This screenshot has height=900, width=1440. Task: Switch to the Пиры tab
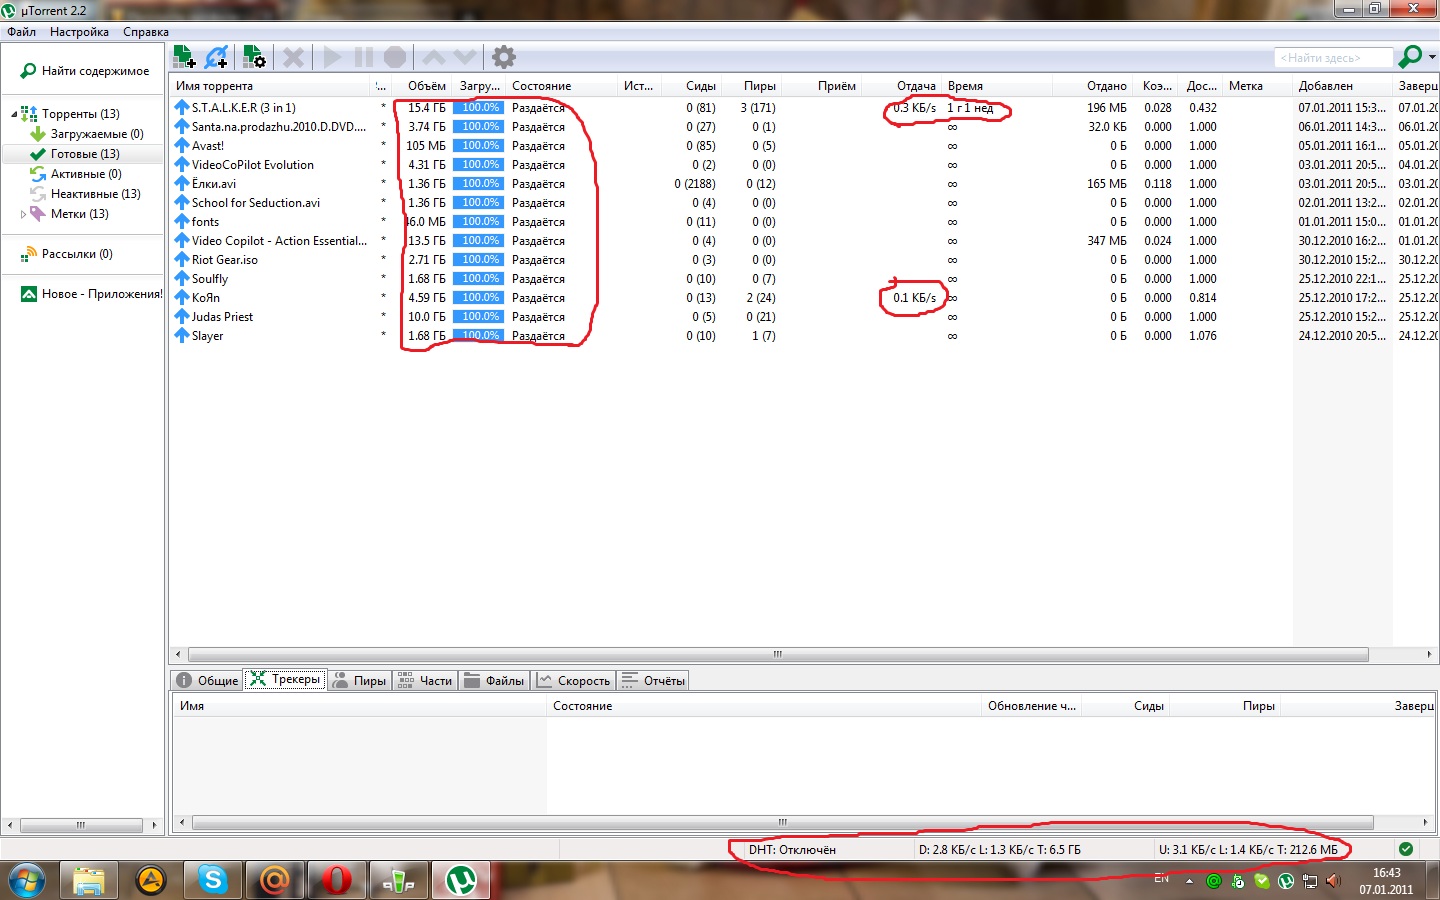tap(360, 681)
